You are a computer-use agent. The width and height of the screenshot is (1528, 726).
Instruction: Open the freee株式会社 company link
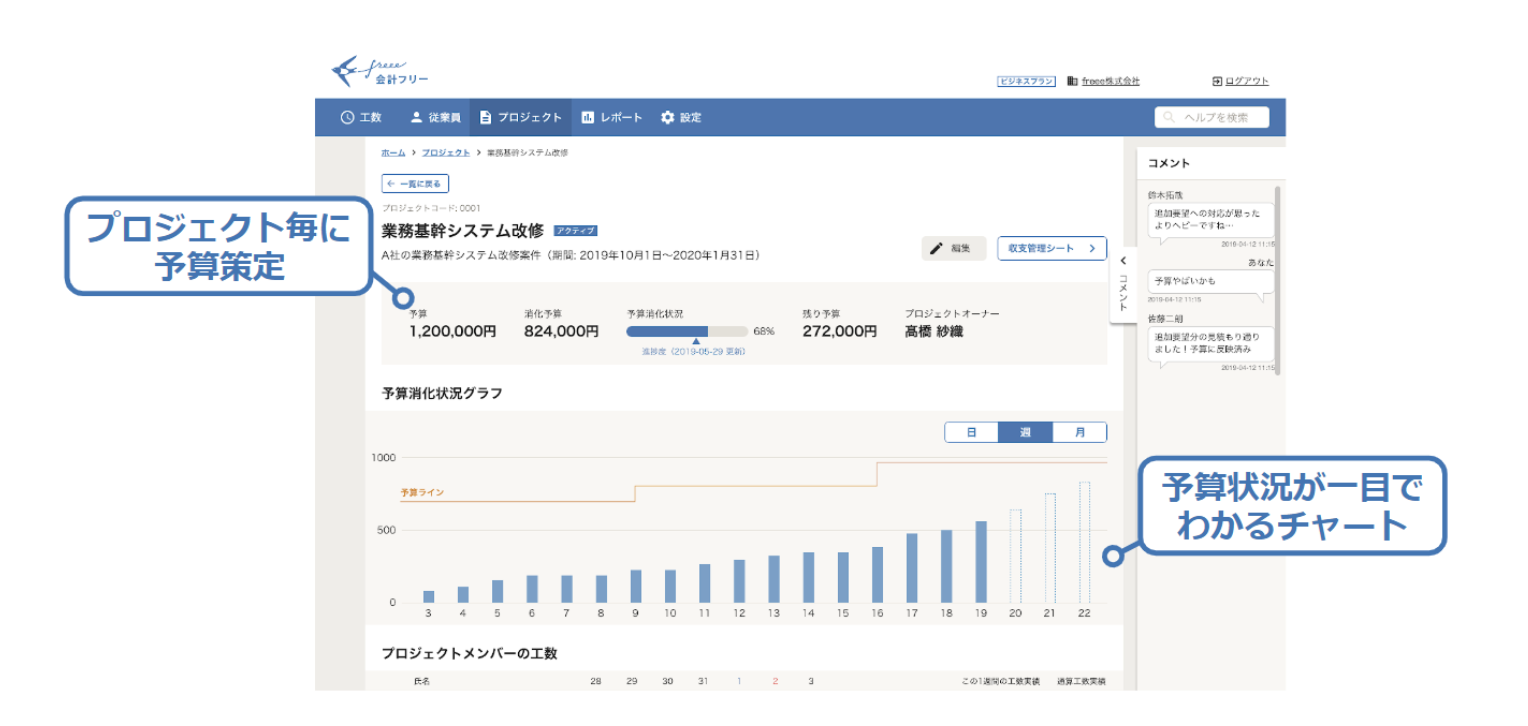(1104, 82)
